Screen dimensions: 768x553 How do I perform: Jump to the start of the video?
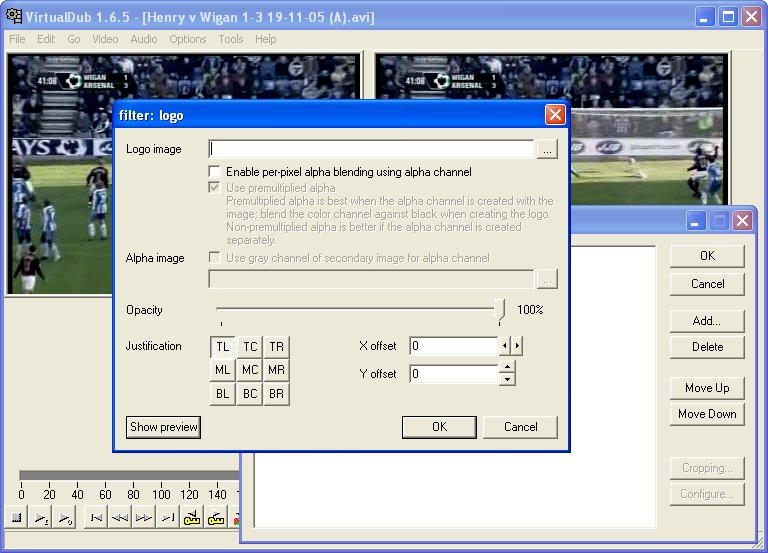(96, 517)
